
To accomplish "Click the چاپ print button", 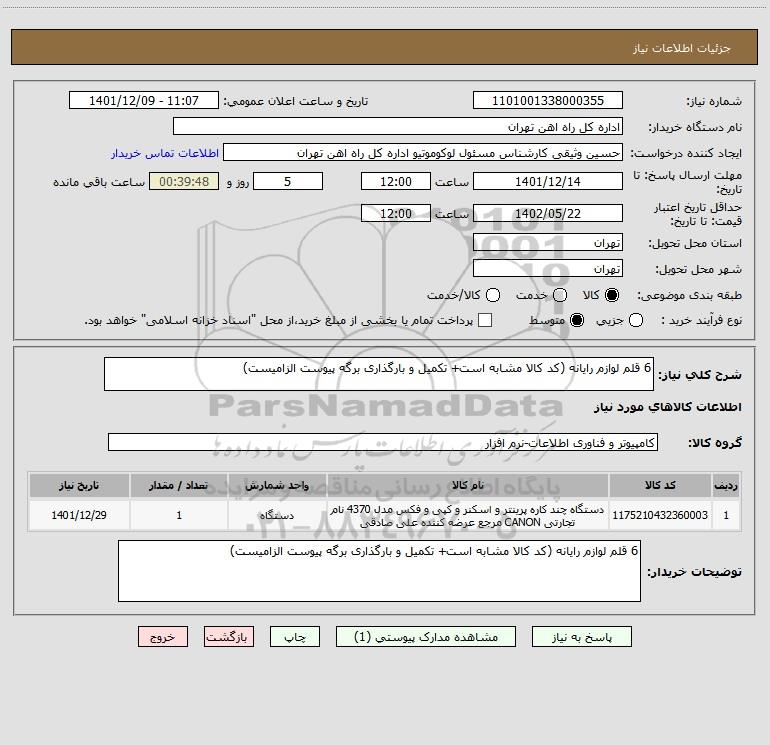I will click(295, 637).
